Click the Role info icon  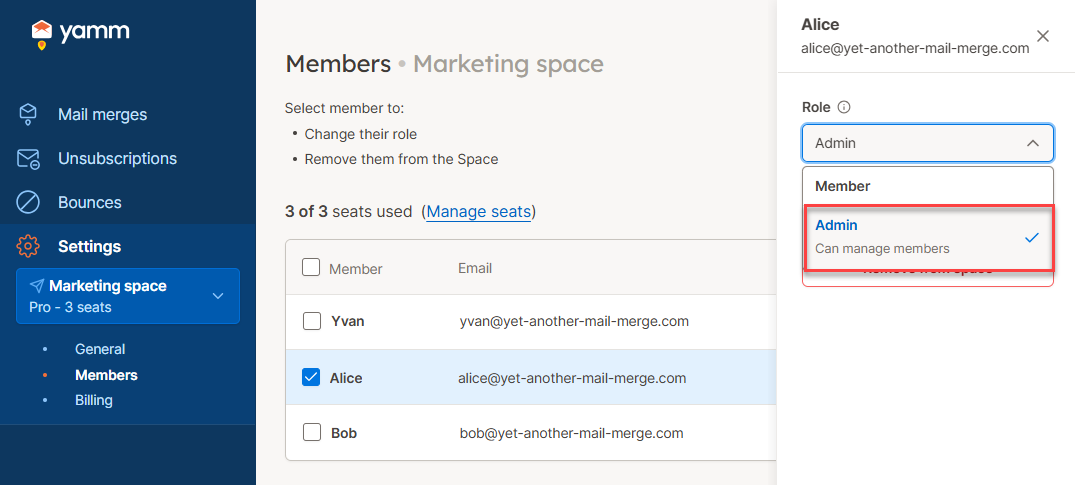(844, 107)
